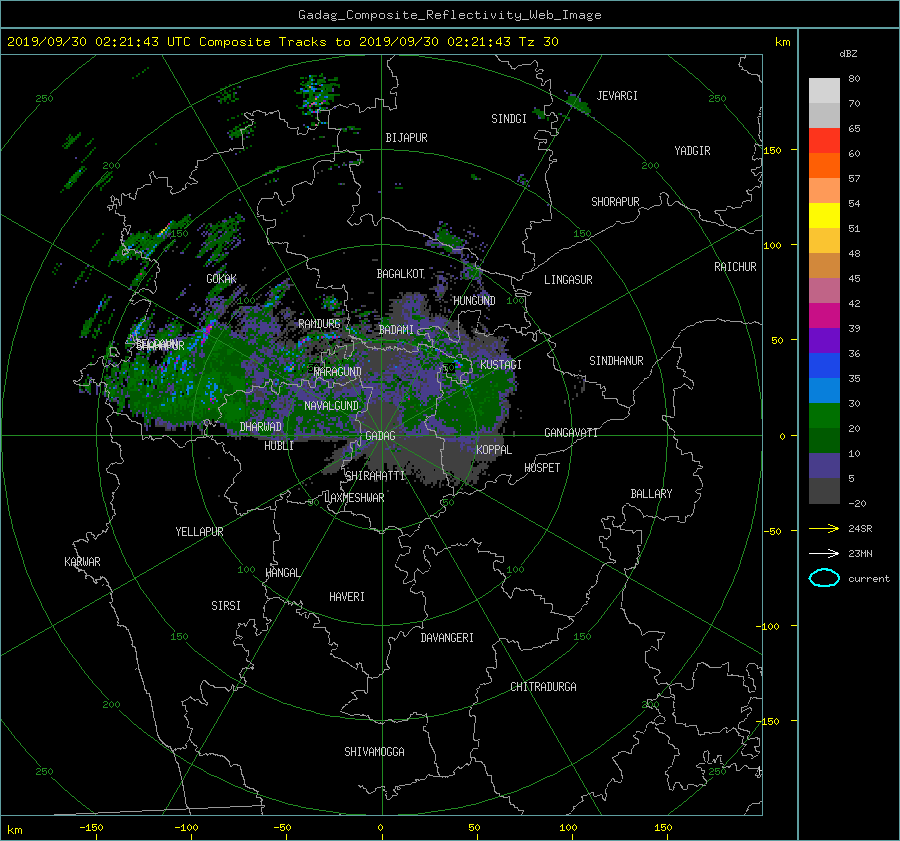Click the NAVALGUND city label
This screenshot has width=900, height=841.
(331, 406)
